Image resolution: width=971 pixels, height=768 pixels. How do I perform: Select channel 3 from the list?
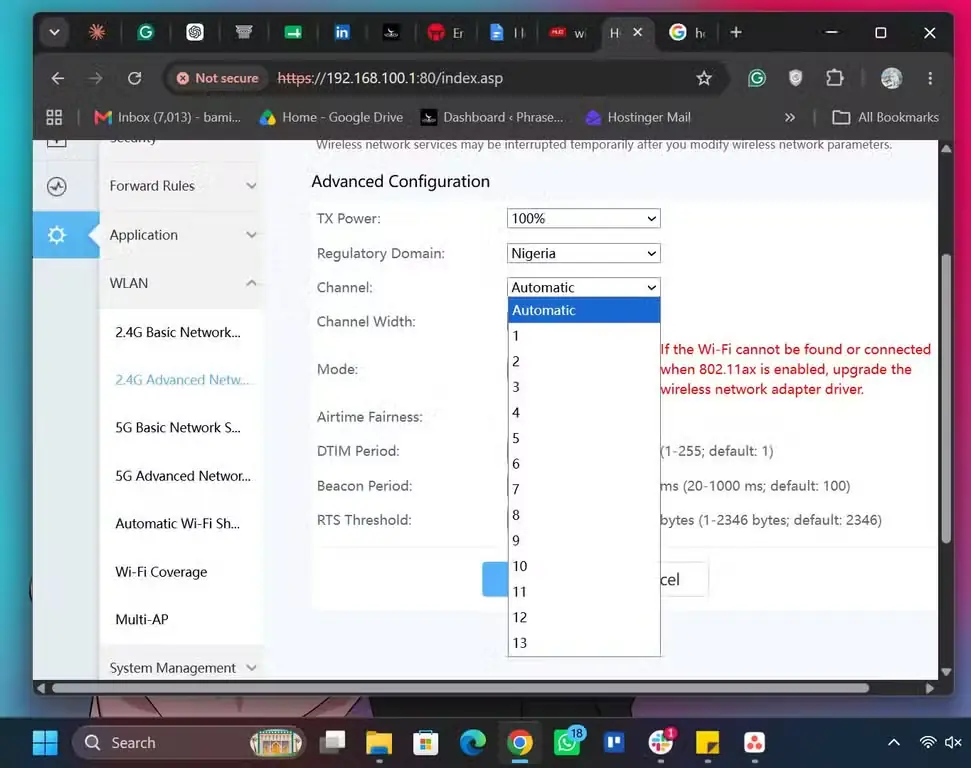click(x=584, y=387)
